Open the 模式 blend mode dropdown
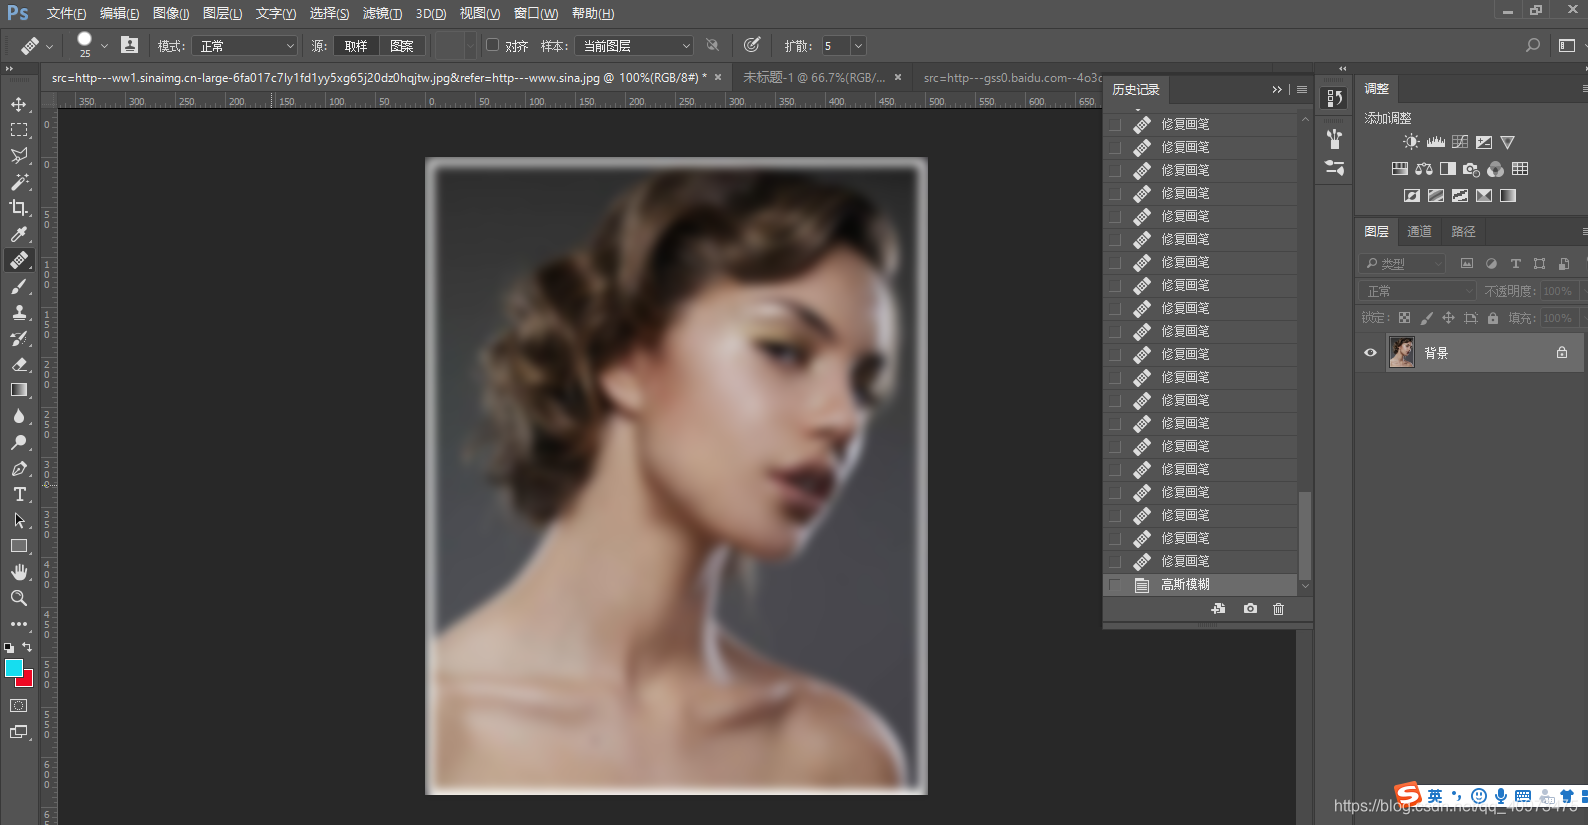 pyautogui.click(x=246, y=46)
